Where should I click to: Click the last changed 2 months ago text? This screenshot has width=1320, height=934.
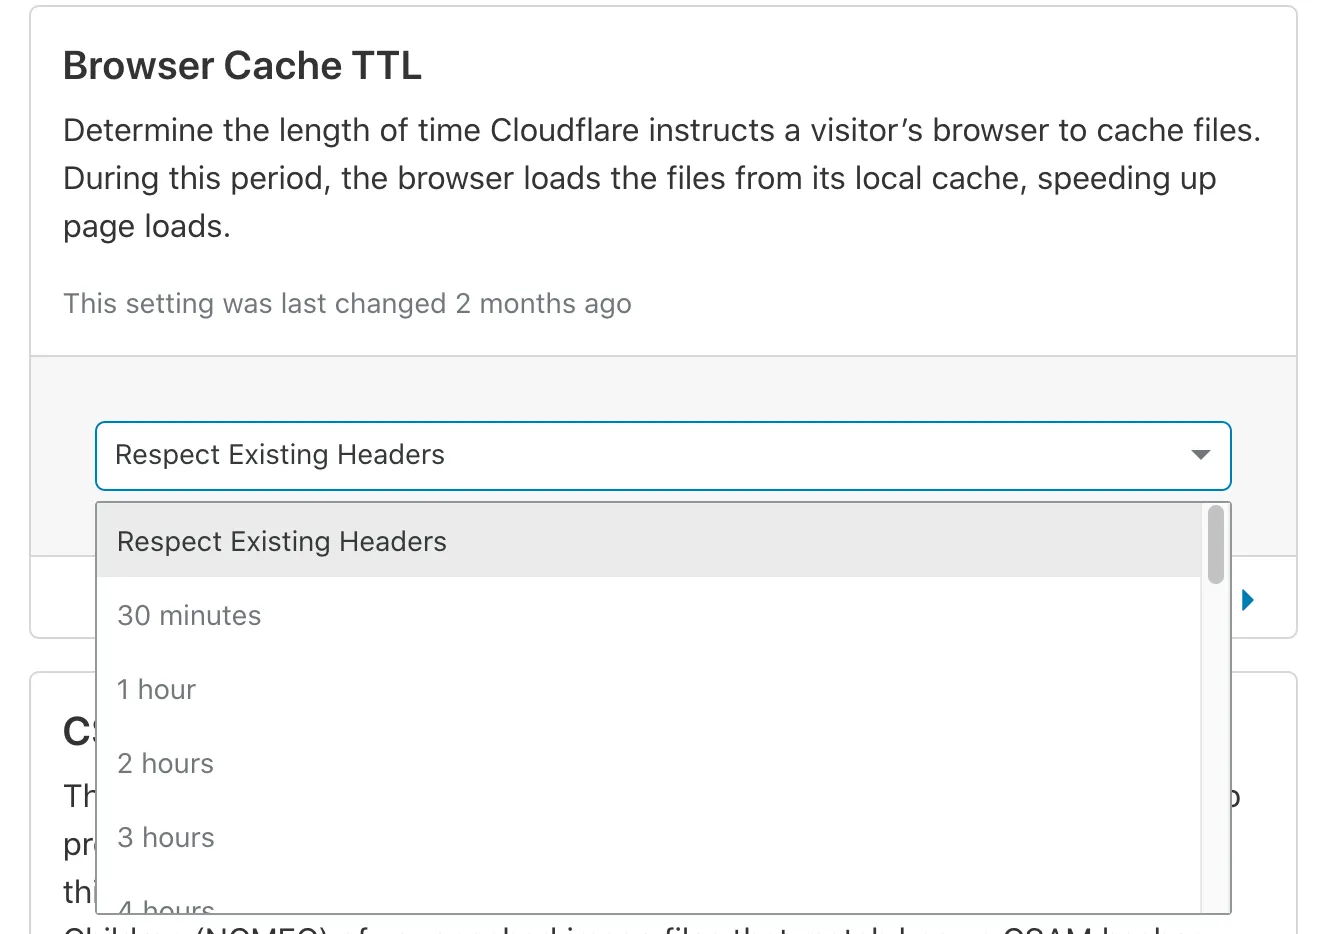347,303
